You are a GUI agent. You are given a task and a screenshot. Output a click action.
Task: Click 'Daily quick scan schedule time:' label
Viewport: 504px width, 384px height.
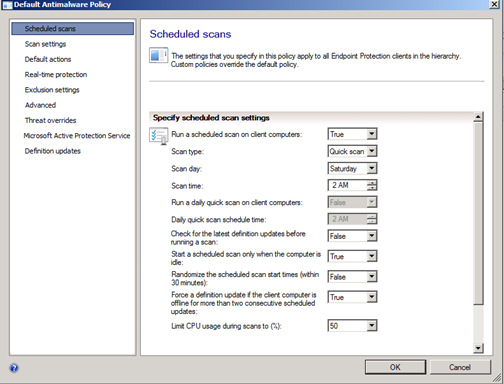click(219, 220)
